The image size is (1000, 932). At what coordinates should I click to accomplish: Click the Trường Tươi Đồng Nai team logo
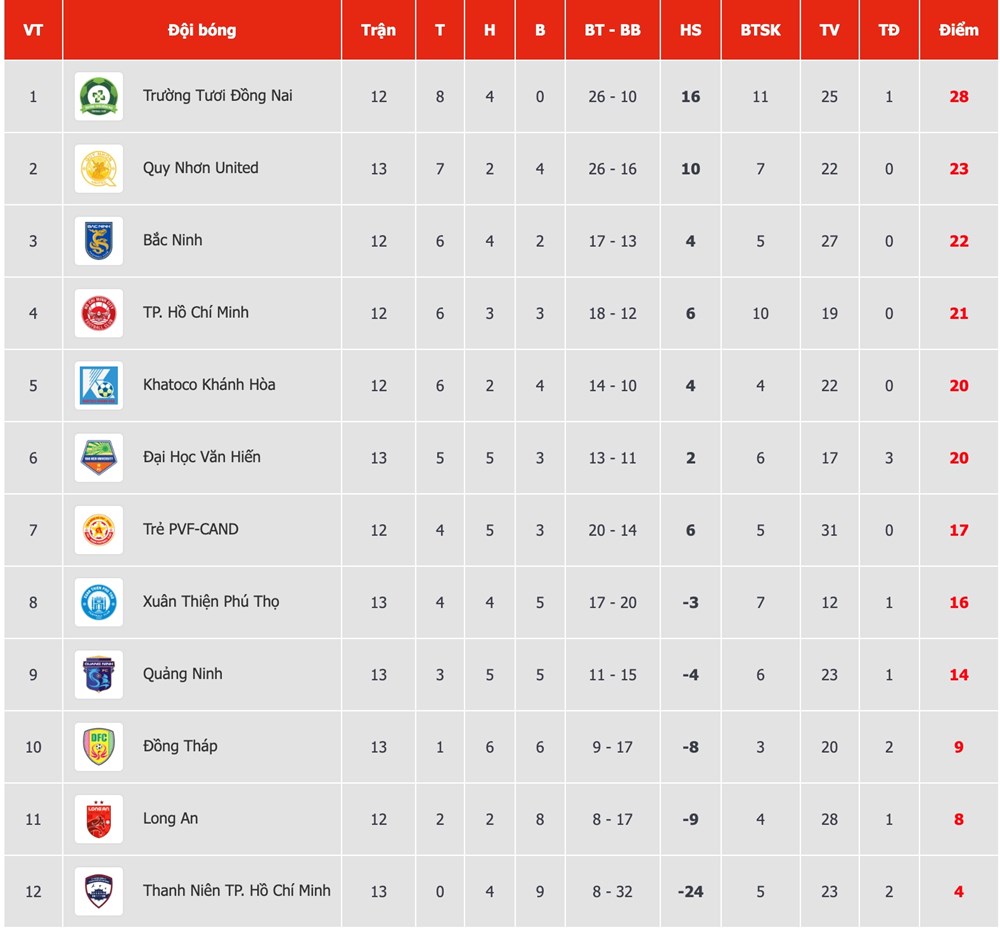pos(99,97)
